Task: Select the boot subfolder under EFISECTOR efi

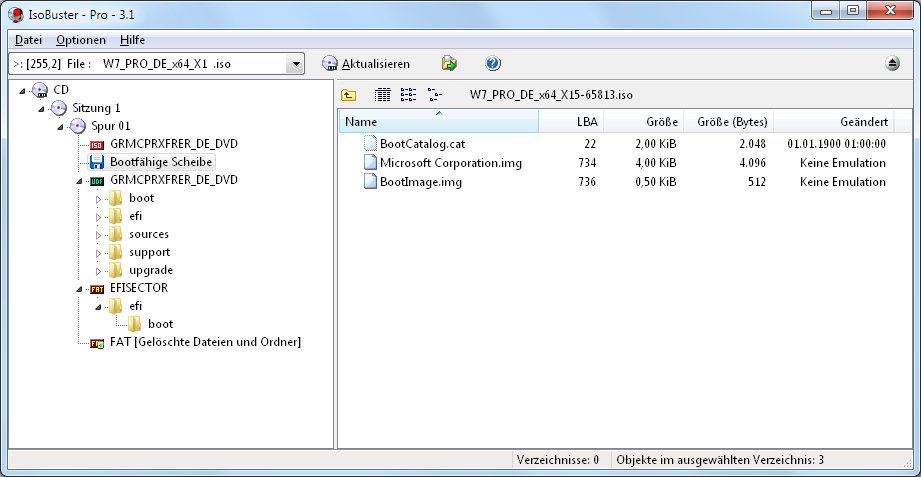Action: pos(160,324)
